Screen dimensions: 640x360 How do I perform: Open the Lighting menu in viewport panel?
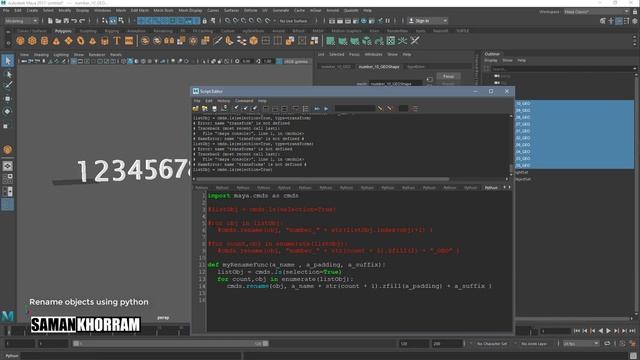tap(61, 55)
